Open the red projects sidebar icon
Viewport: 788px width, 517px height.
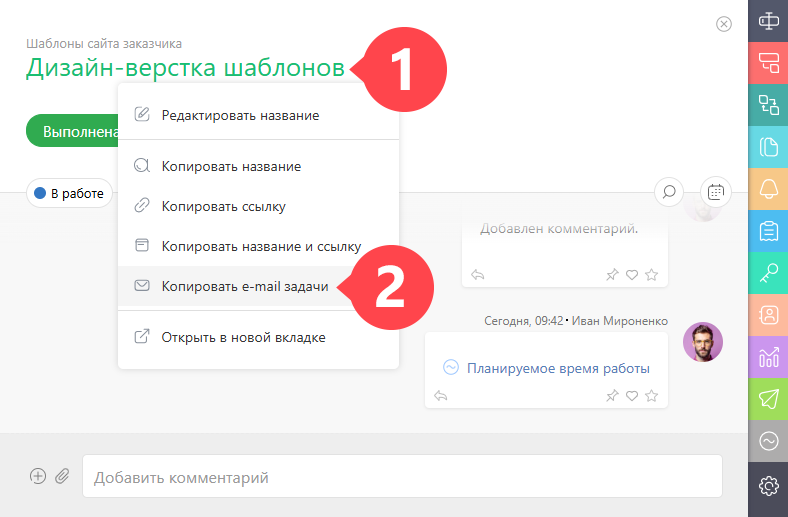click(768, 63)
